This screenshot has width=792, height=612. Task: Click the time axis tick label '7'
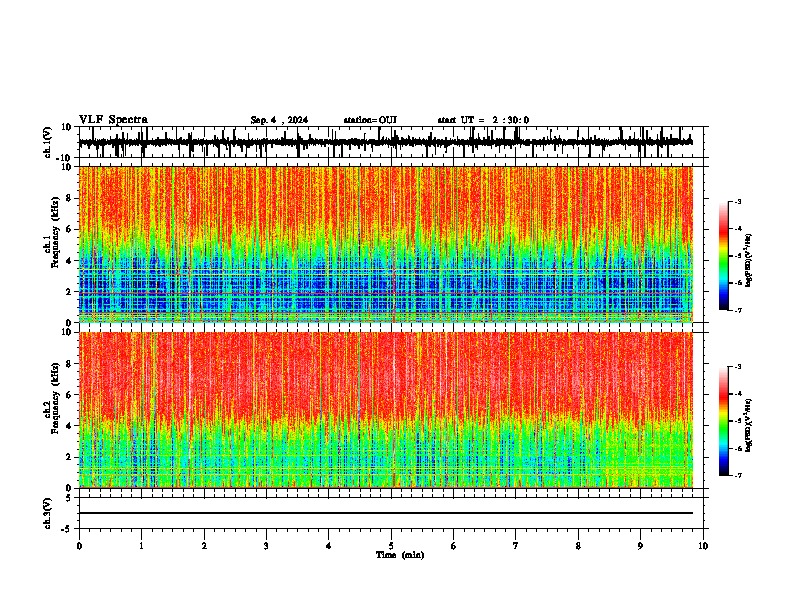click(516, 546)
